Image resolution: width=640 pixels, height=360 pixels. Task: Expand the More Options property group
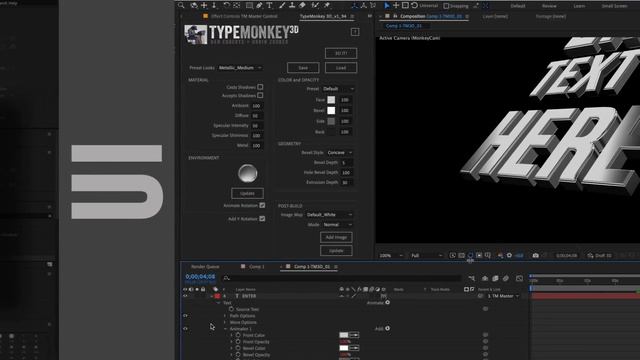[x=224, y=322]
